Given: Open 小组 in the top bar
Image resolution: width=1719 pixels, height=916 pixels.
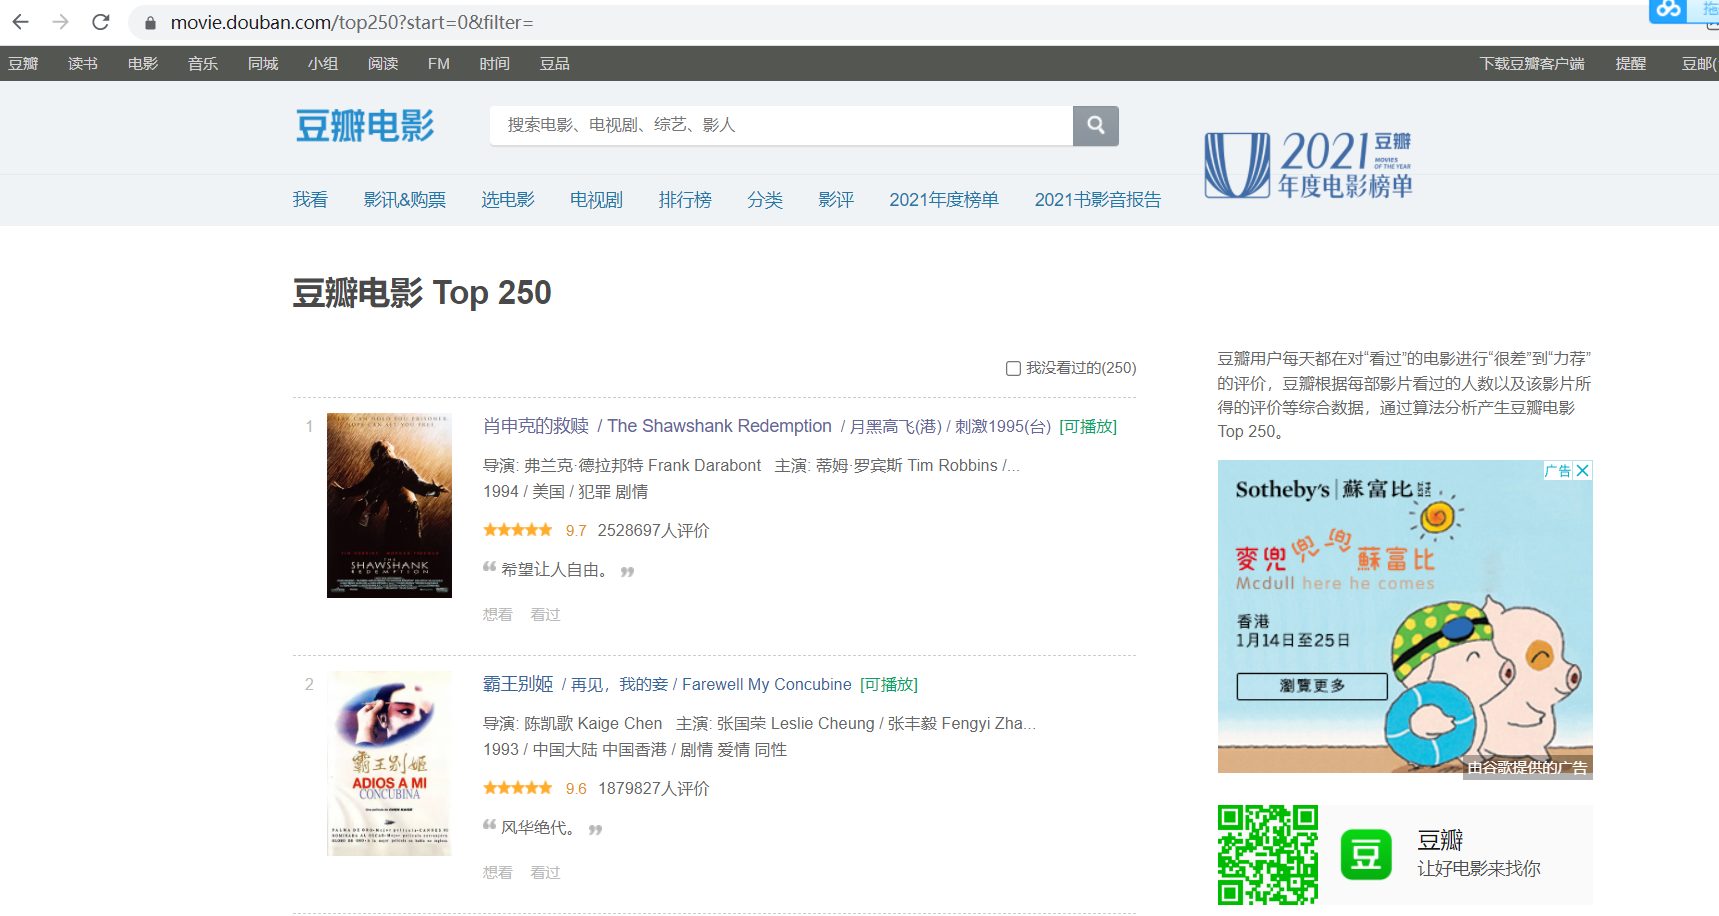Looking at the screenshot, I should coord(323,64).
